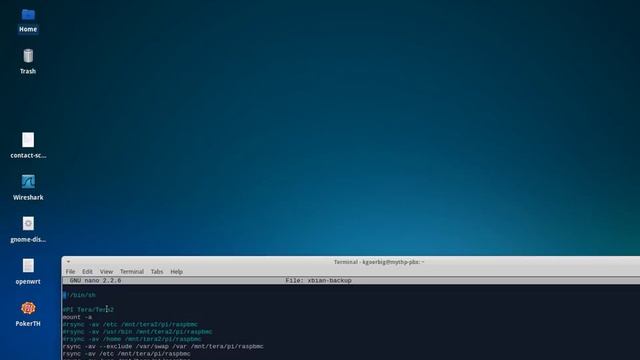Viewport: 640px width, 360px height.
Task: Launch the PokerTH desktop icon
Action: click(28, 314)
